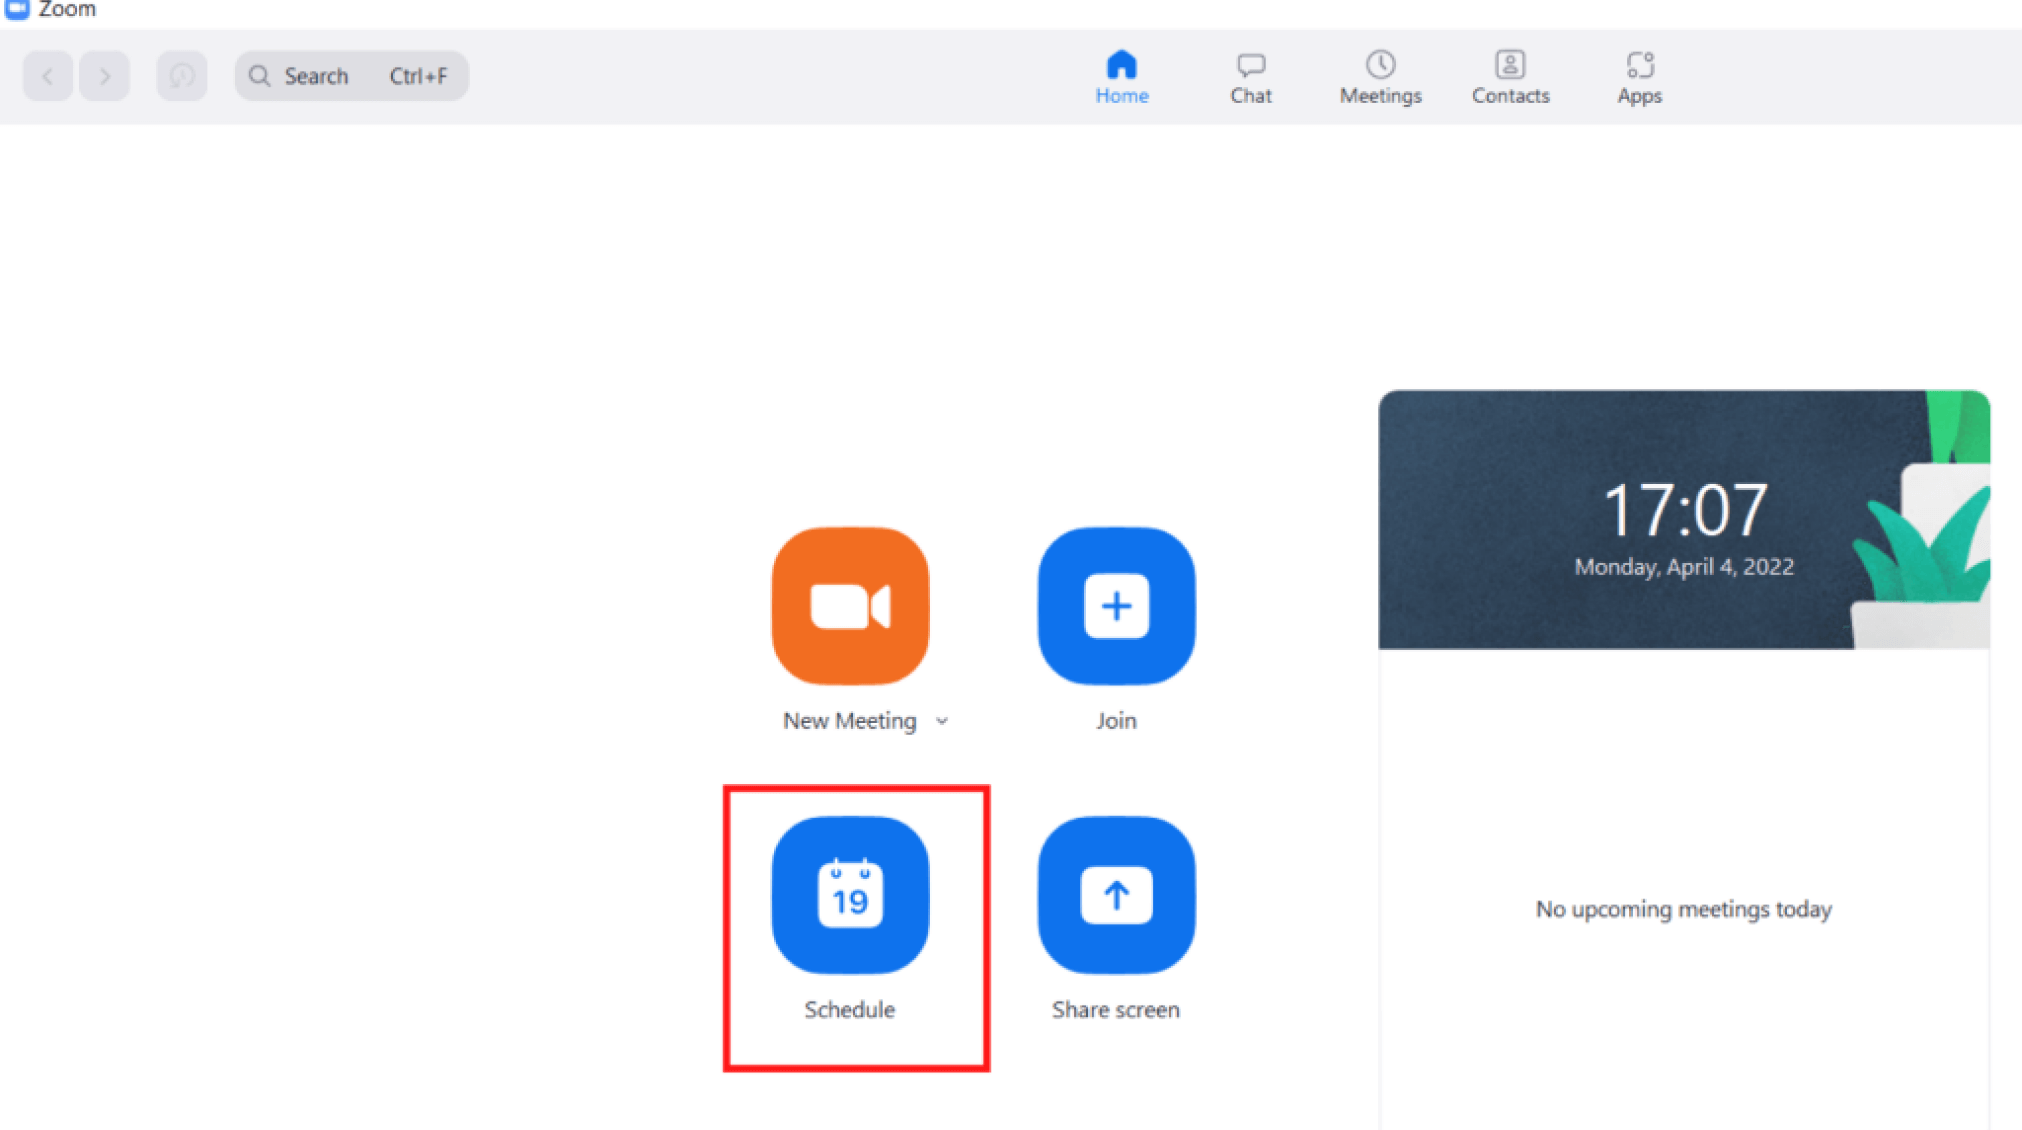Open the Chat tab
The height and width of the screenshot is (1130, 2022).
pos(1251,76)
